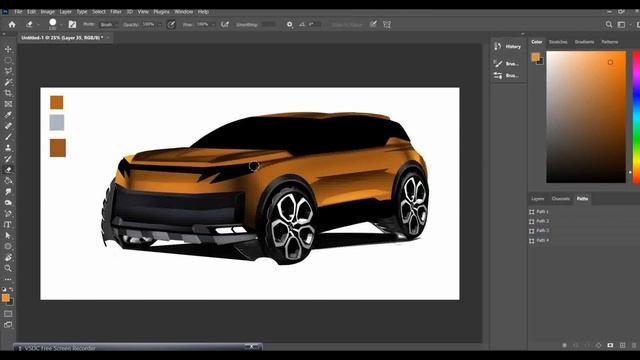Select the Brush tool in toolbox
The height and width of the screenshot is (360, 640).
pyautogui.click(x=8, y=137)
